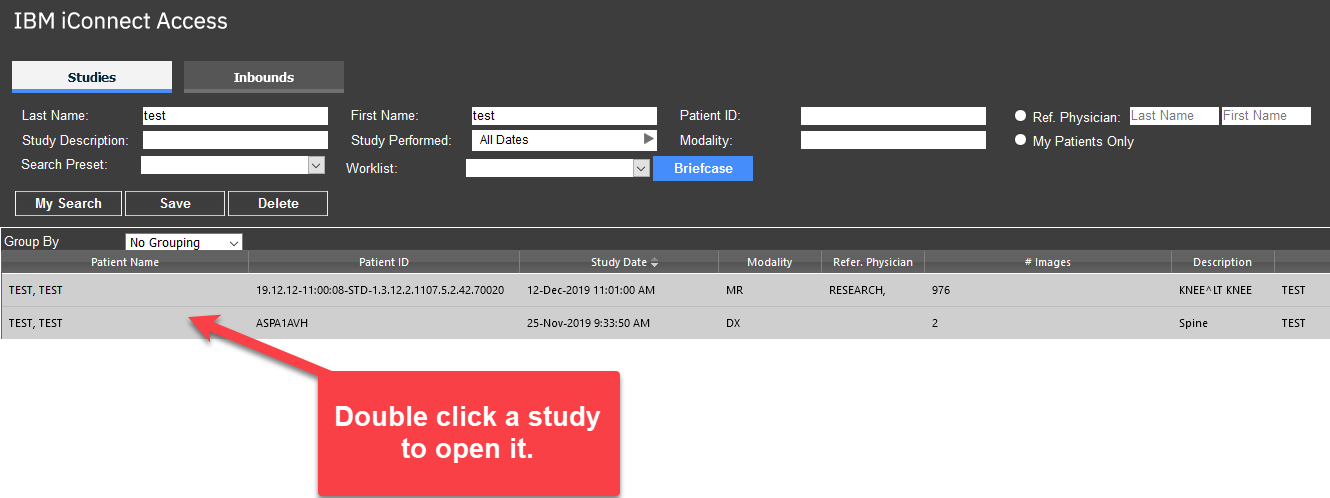Click study date 25-Nov-2019 9:33:50 AM
This screenshot has width=1330, height=498.
(588, 323)
